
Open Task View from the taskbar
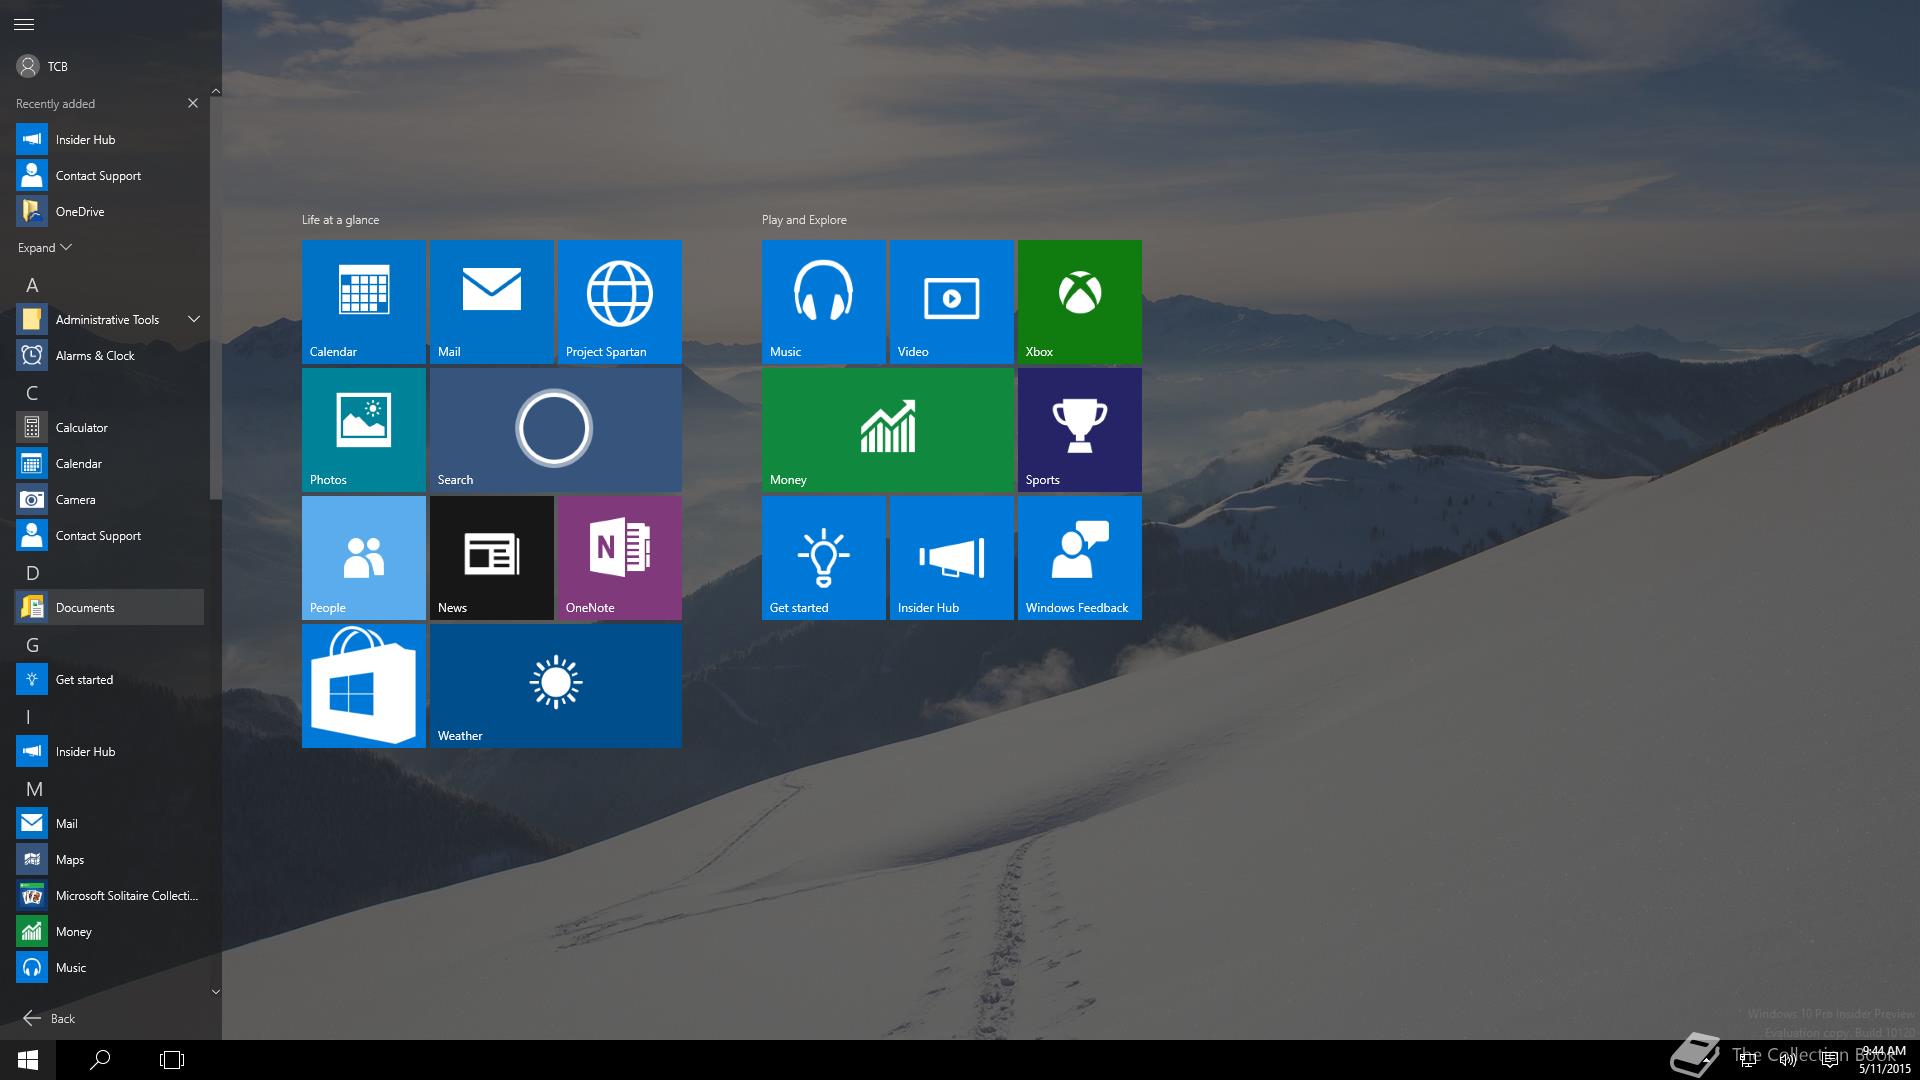pos(172,1059)
